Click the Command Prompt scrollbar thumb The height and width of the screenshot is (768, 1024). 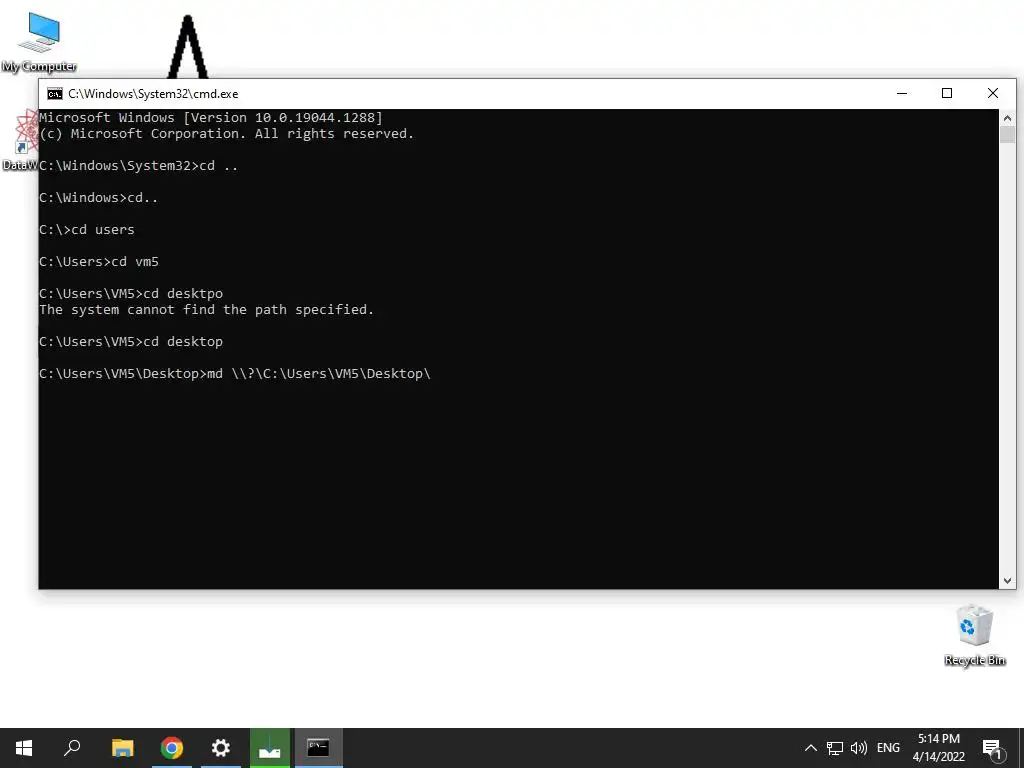pos(1007,135)
